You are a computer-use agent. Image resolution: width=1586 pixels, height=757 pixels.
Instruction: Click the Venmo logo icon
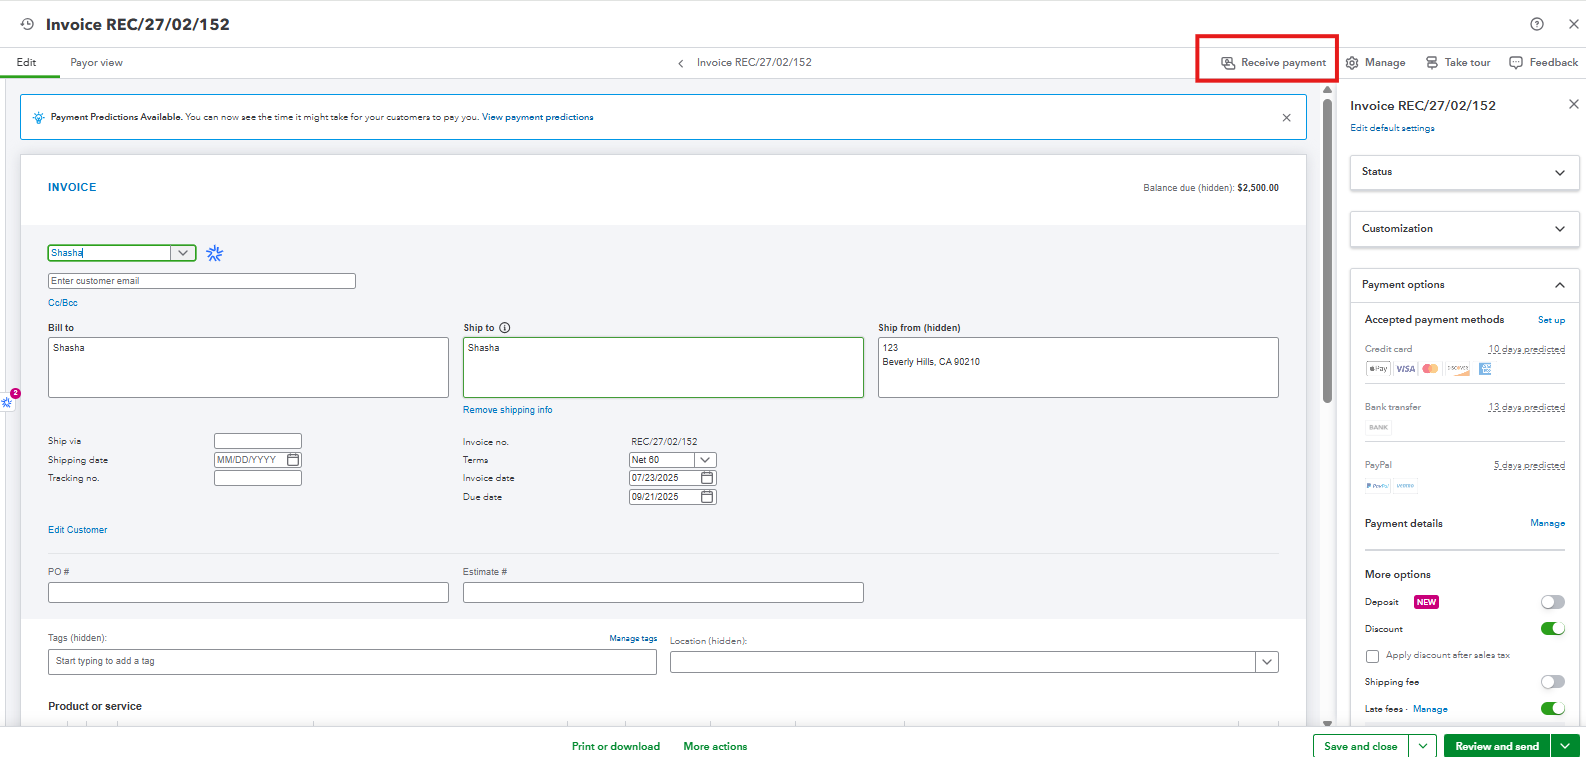[x=1406, y=486]
